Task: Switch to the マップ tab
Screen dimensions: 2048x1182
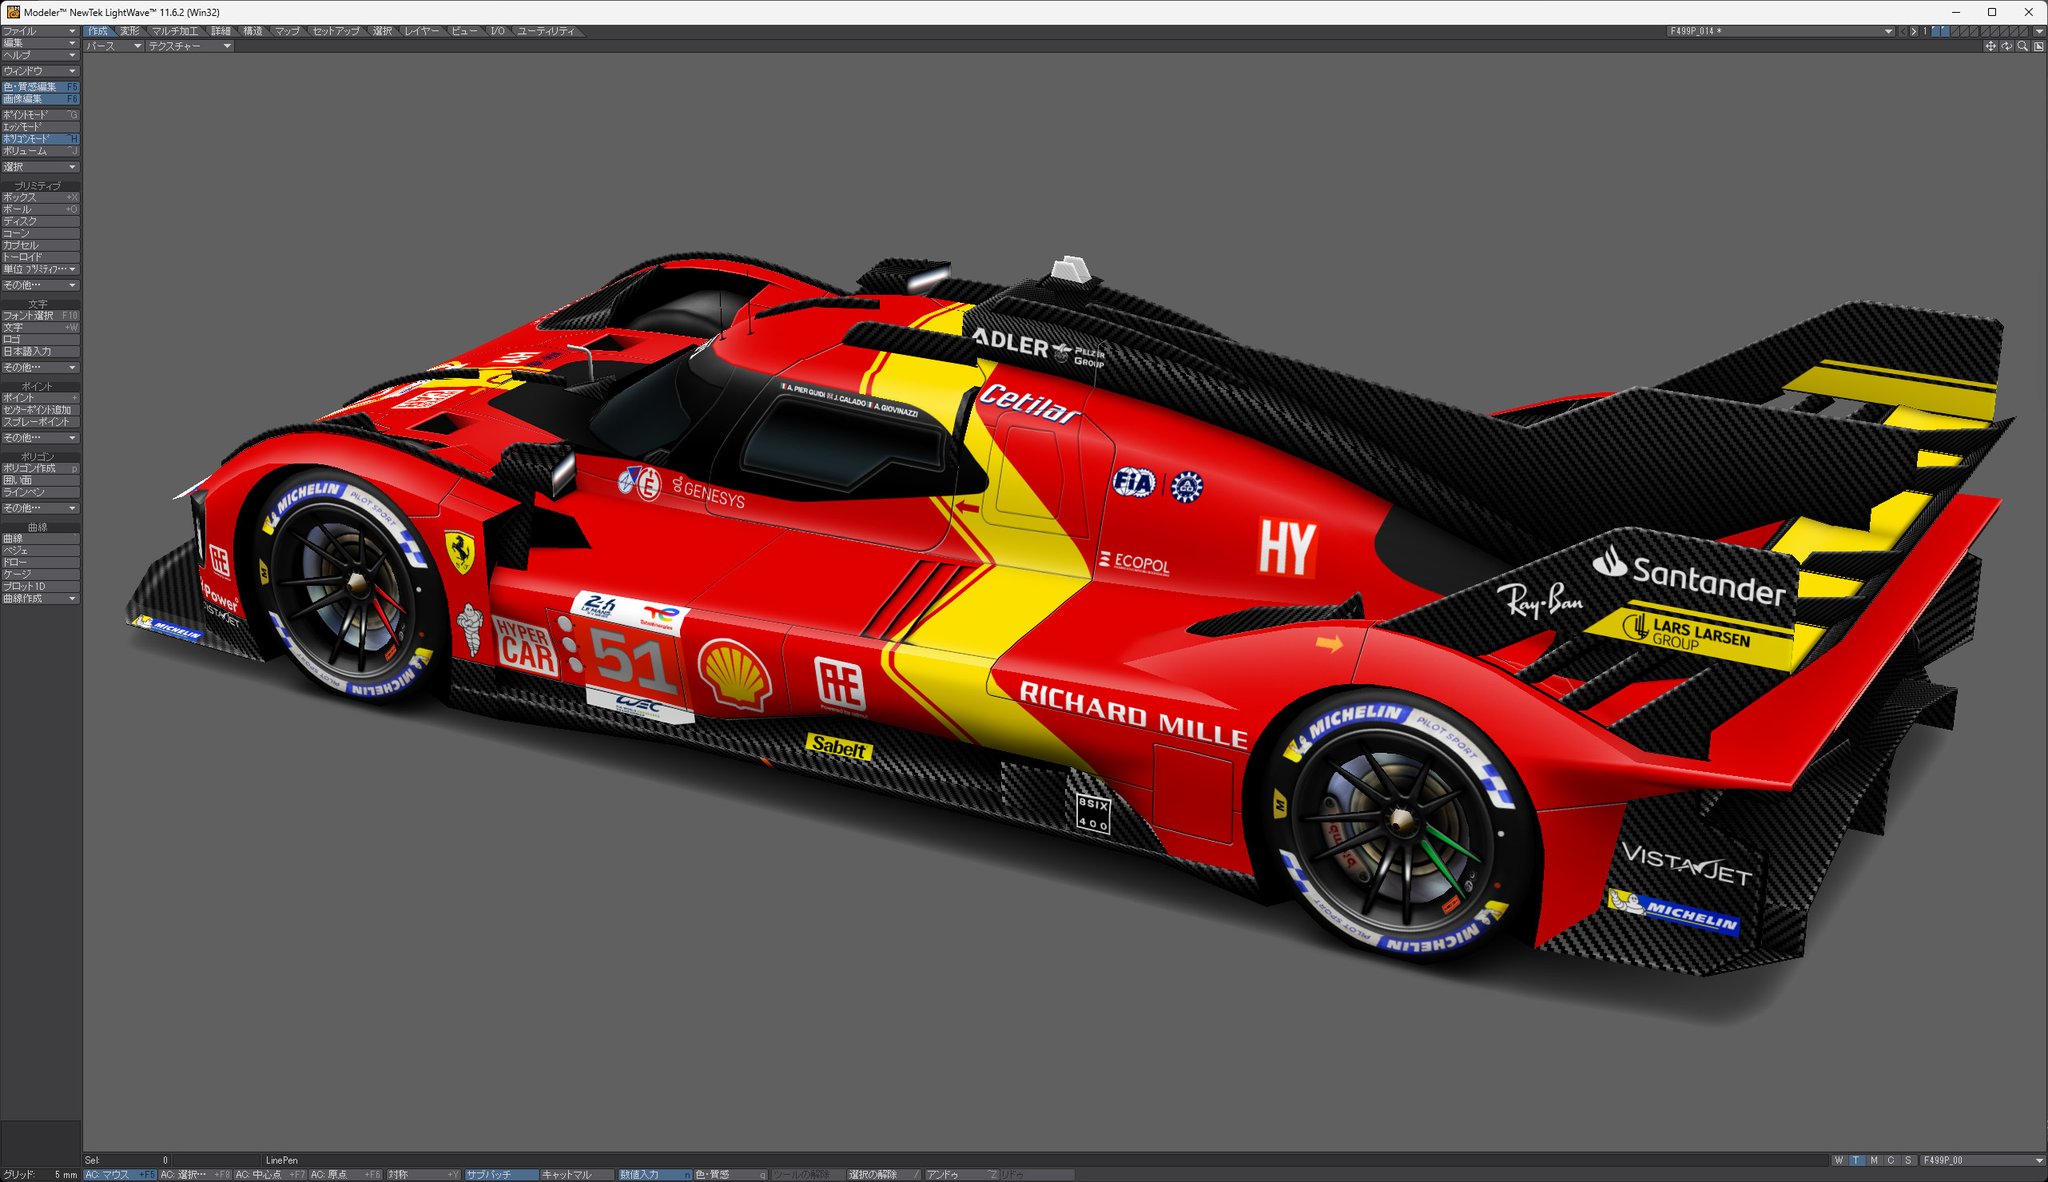Action: pos(287,31)
